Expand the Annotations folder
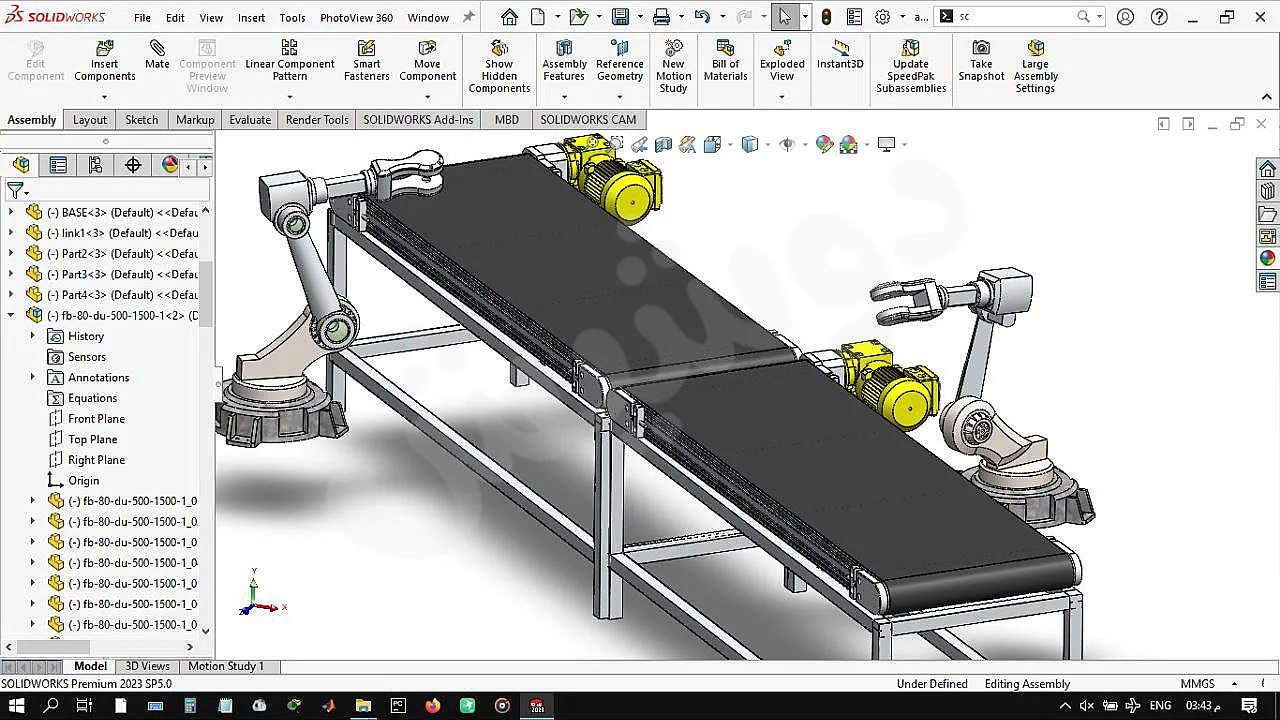 [x=32, y=377]
